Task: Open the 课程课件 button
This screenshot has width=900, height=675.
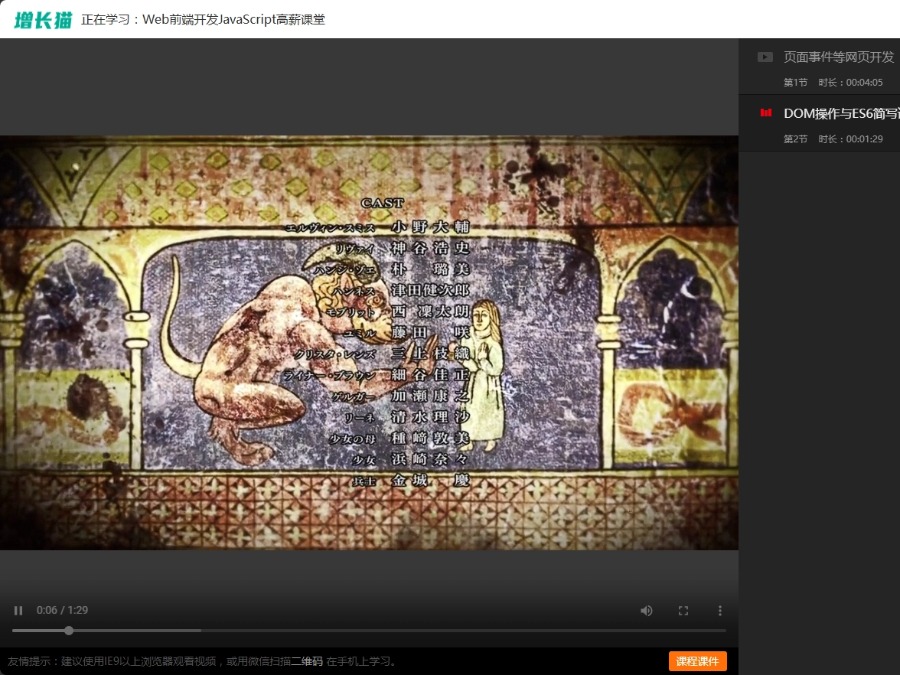Action: tap(697, 661)
